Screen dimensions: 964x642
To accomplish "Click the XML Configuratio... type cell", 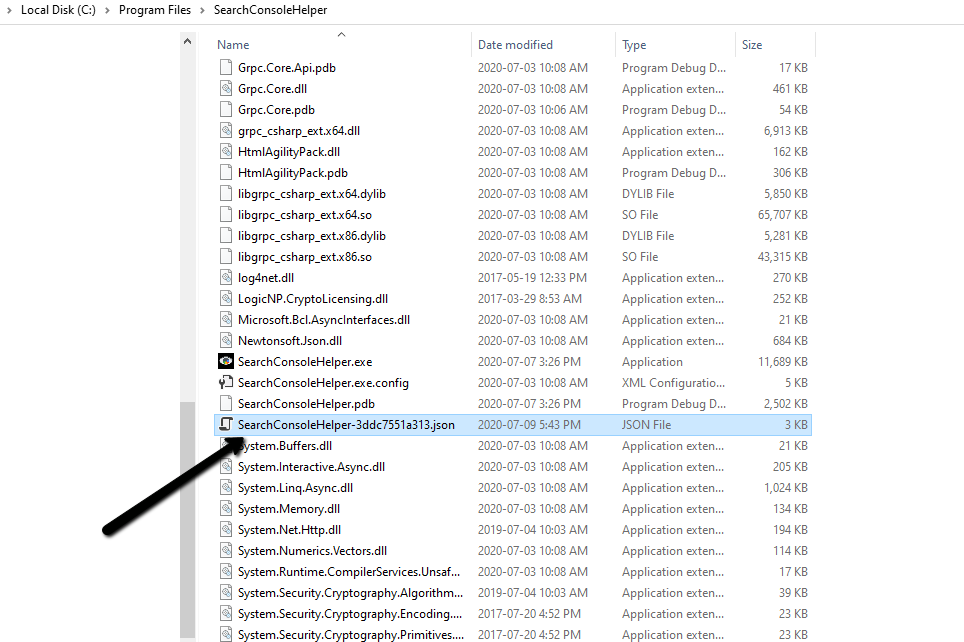I will tap(673, 383).
